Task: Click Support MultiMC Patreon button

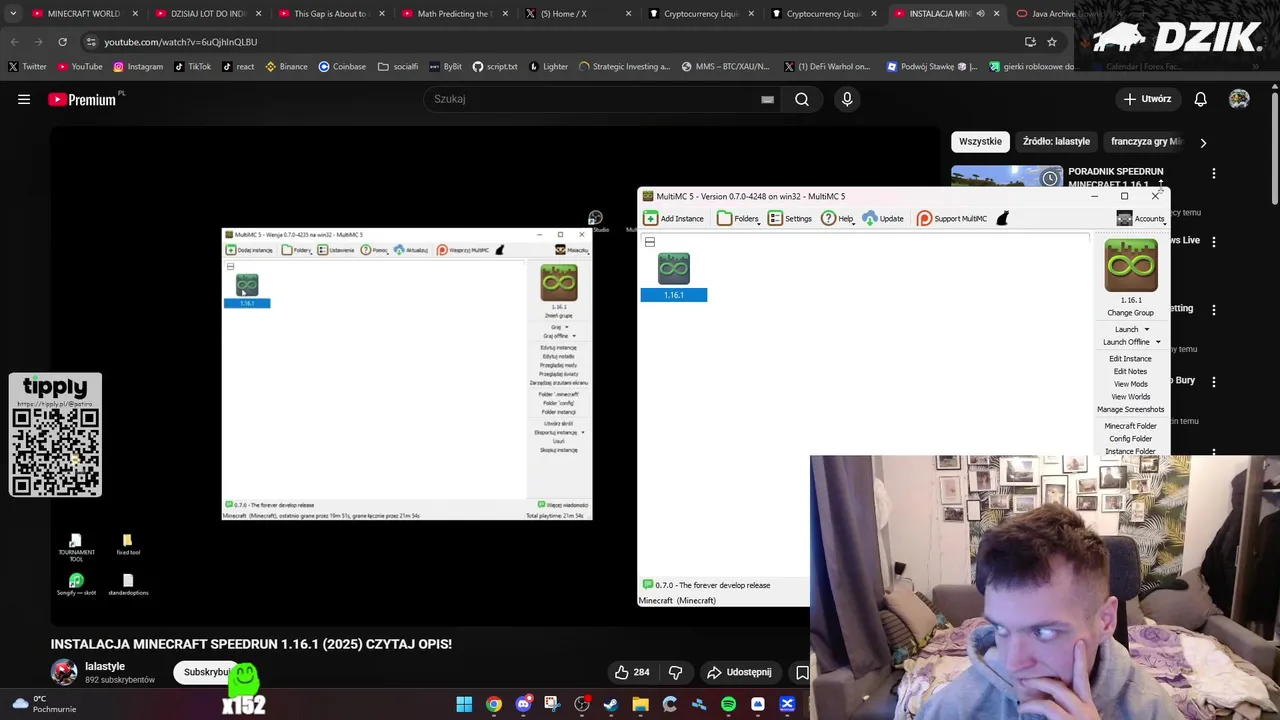Action: tap(952, 218)
